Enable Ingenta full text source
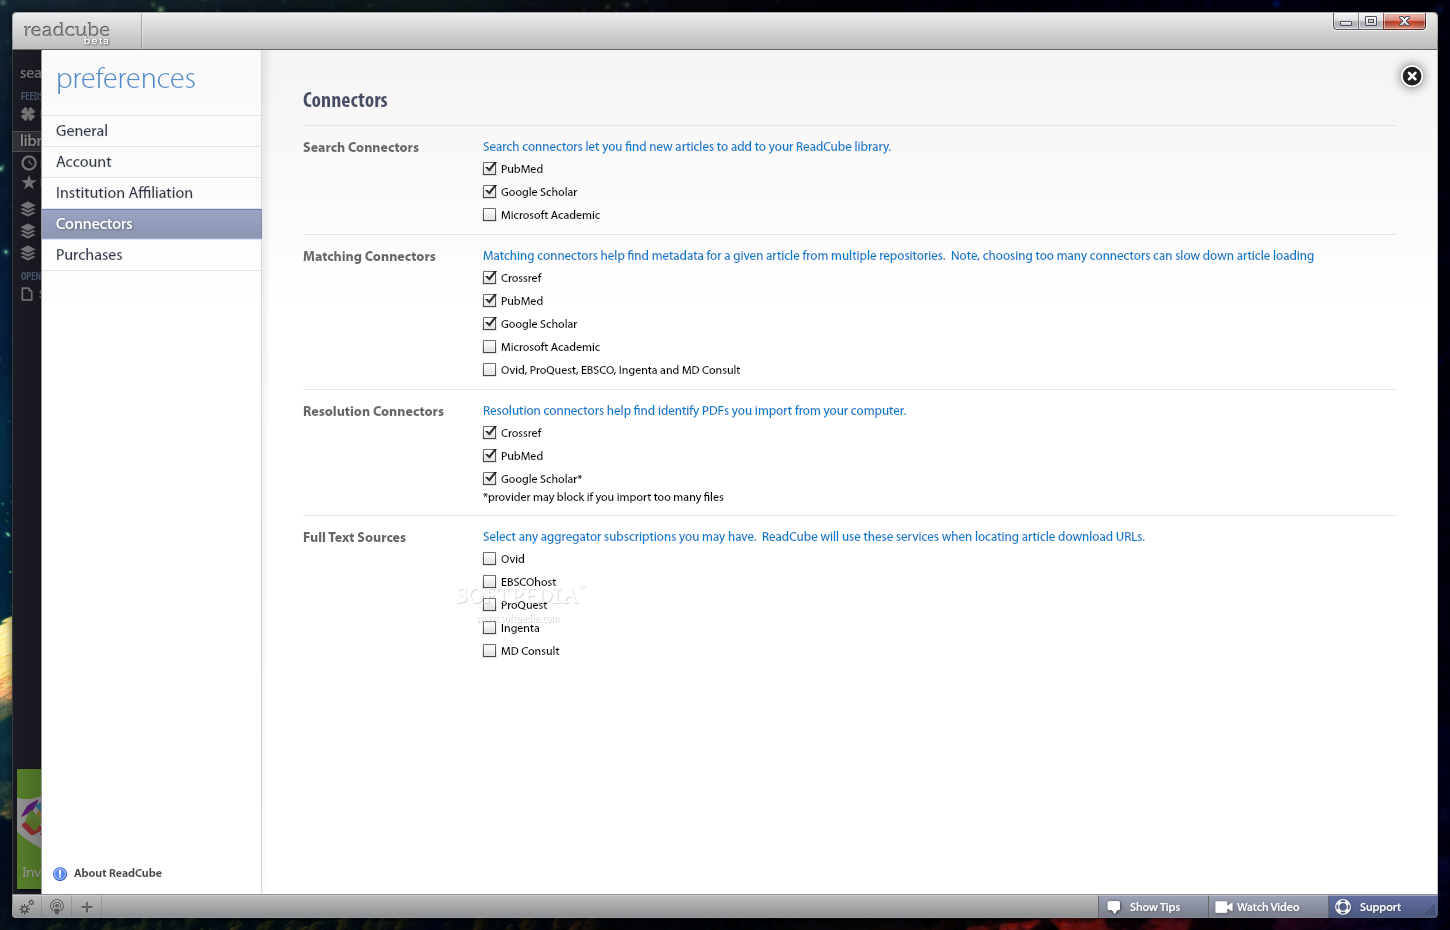1450x930 pixels. pos(490,628)
